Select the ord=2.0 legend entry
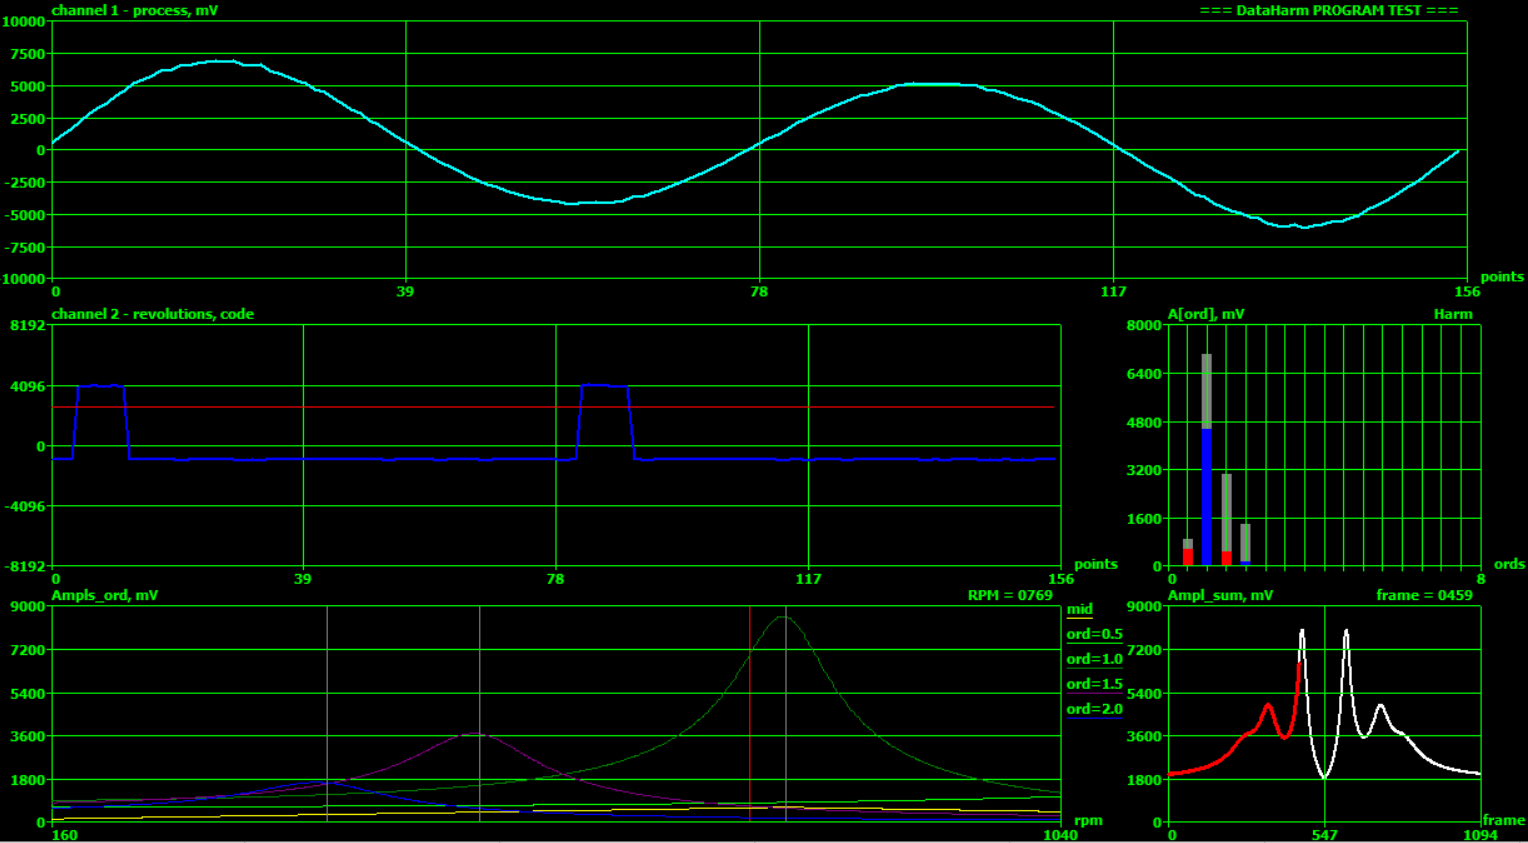This screenshot has width=1528, height=843. pyautogui.click(x=1093, y=709)
